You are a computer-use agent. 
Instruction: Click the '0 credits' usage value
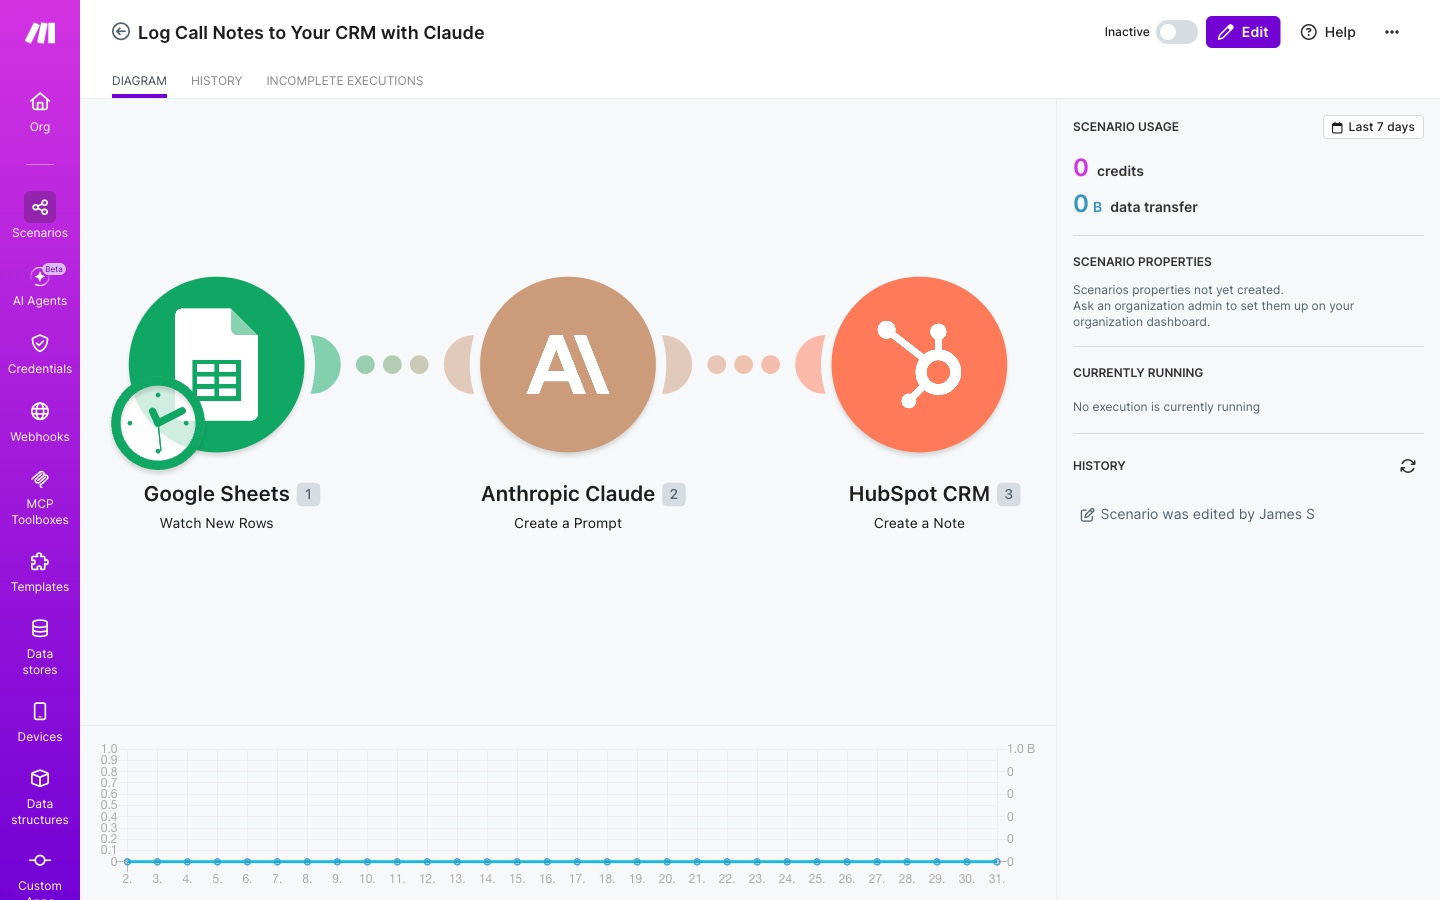[1108, 168]
